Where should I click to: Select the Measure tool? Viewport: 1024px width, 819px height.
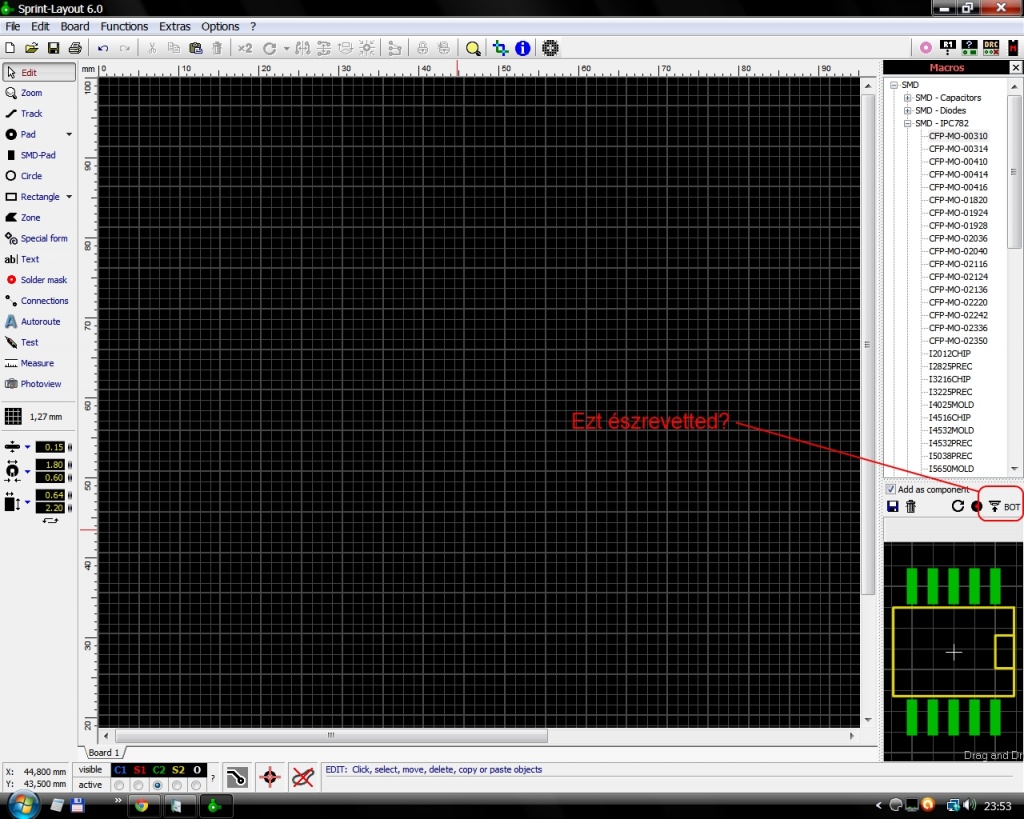(x=39, y=363)
